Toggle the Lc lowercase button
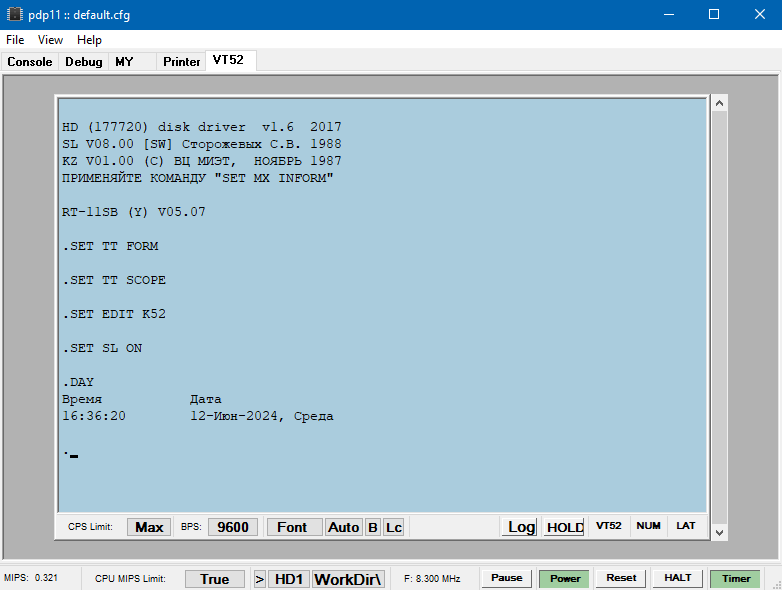 click(393, 527)
